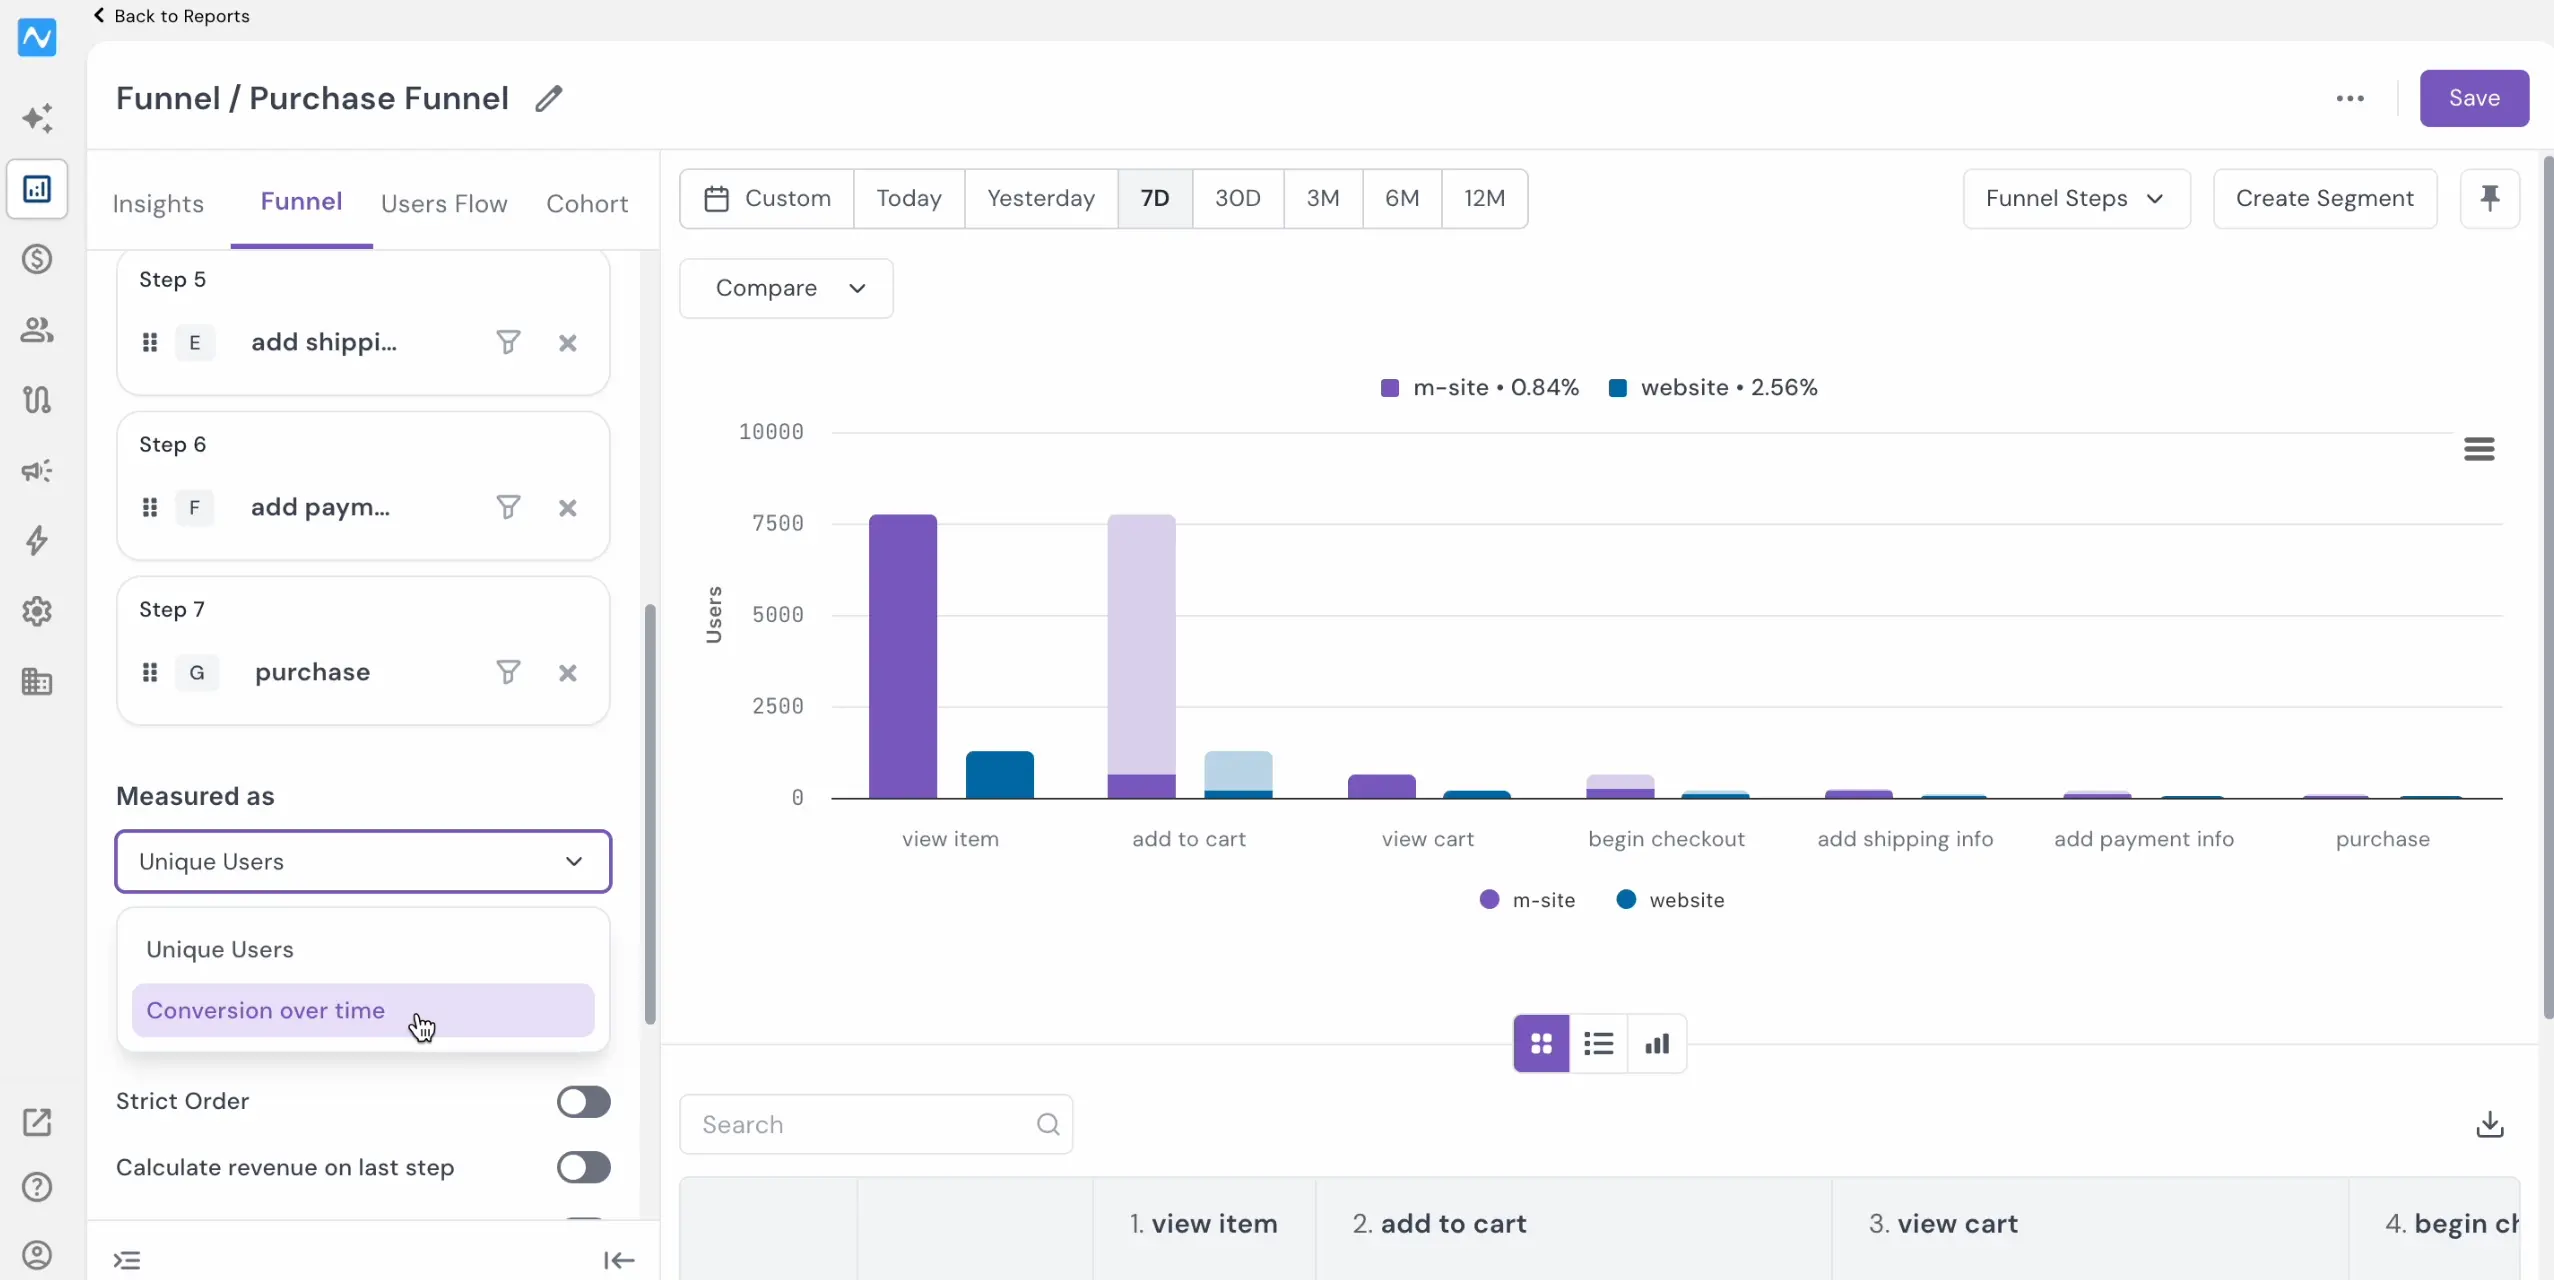Select Conversion over time option
The image size is (2554, 1280).
pyautogui.click(x=363, y=1010)
